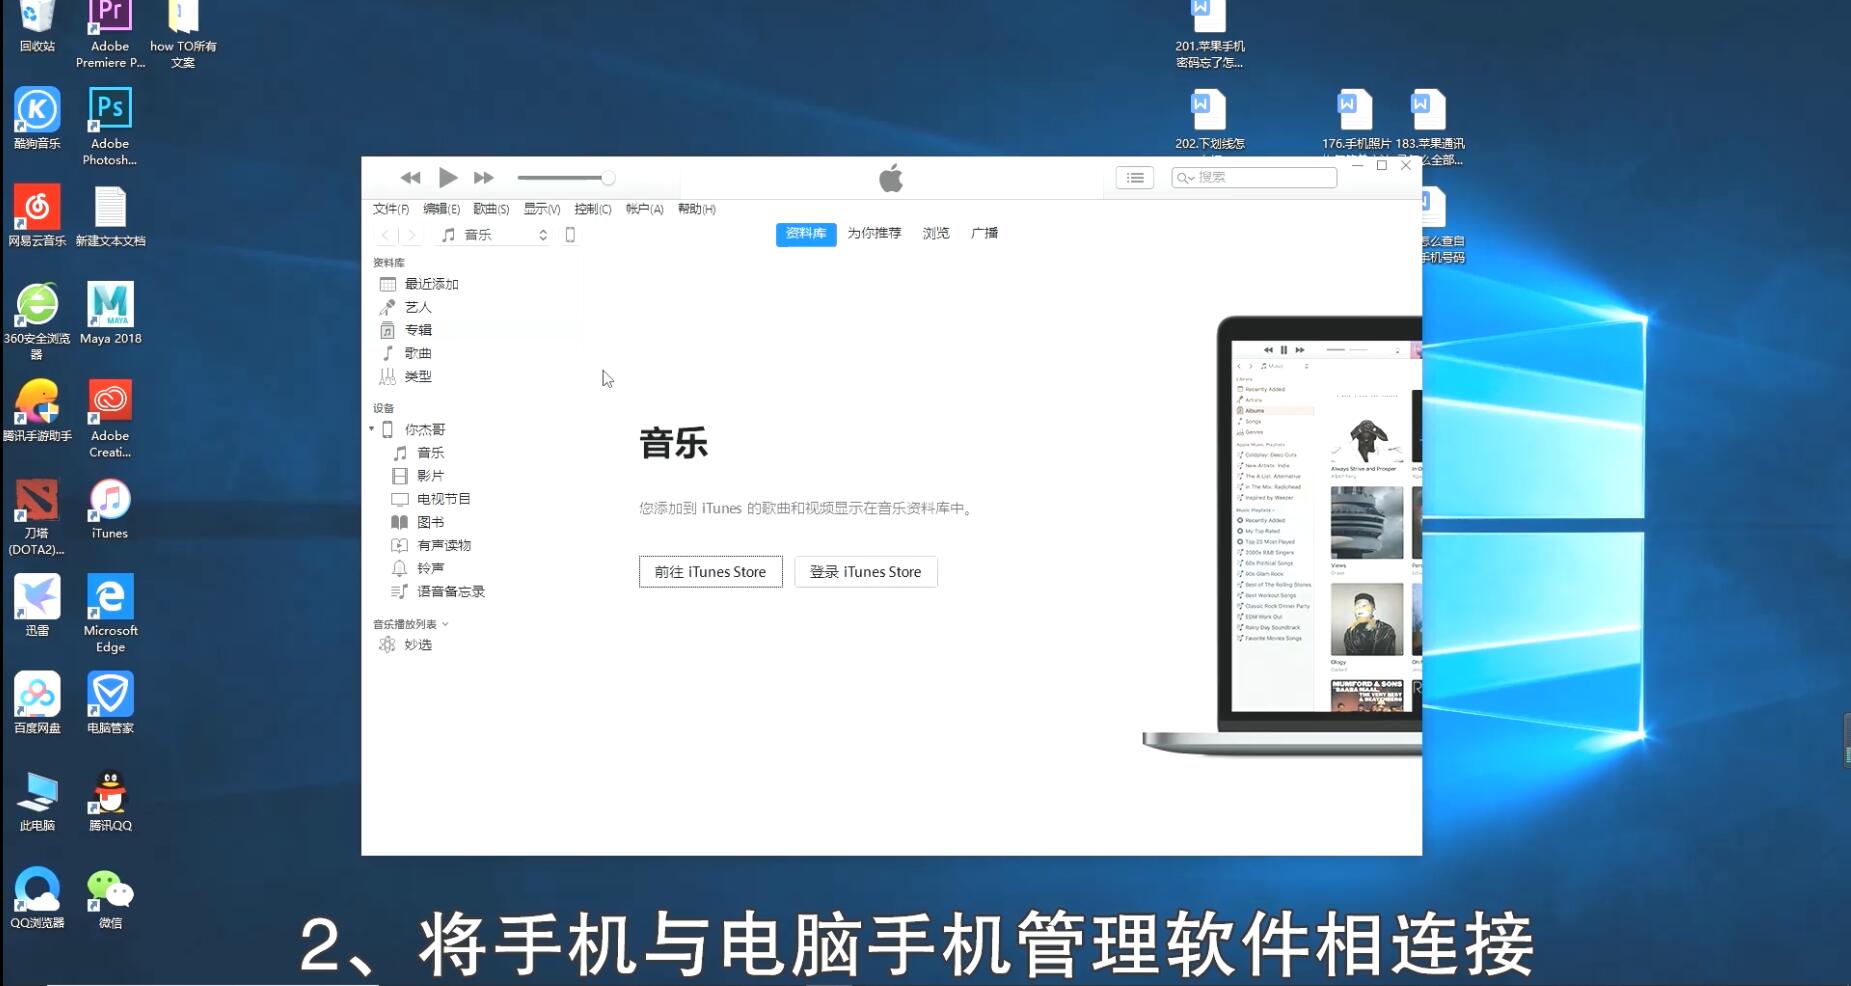Switch to the 为你推荐 tab
Image resolution: width=1851 pixels, height=986 pixels.
[874, 234]
